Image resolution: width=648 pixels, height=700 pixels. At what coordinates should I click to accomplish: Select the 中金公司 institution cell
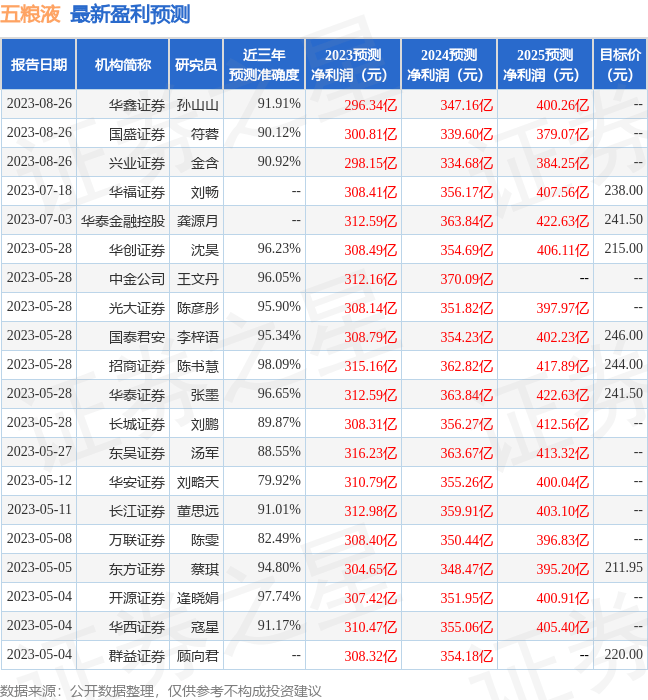click(x=137, y=278)
